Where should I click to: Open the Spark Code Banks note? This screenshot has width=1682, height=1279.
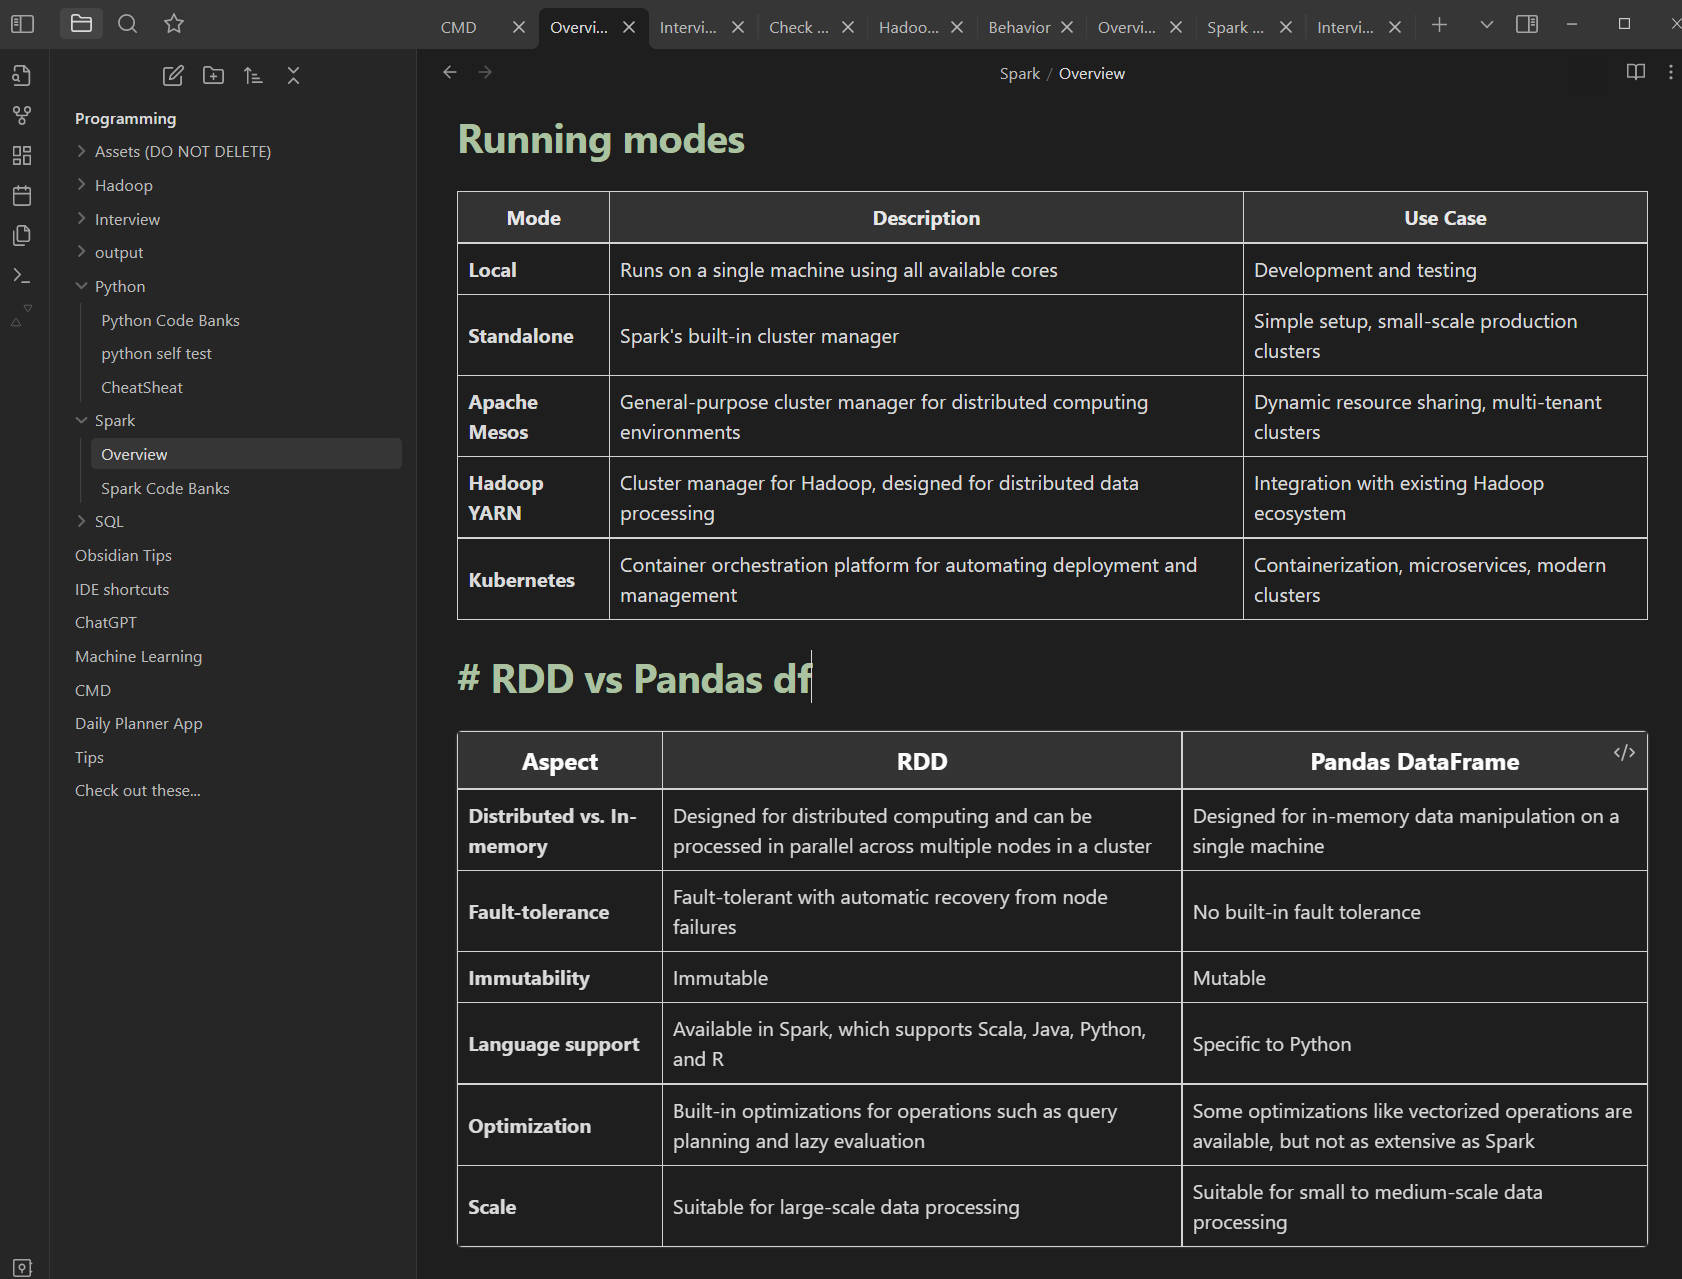point(165,489)
